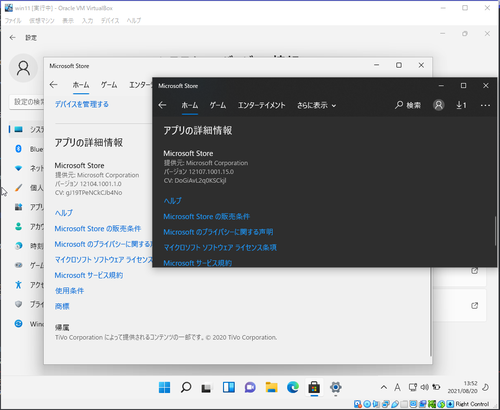Click user avatar in Settings window

click(23, 68)
